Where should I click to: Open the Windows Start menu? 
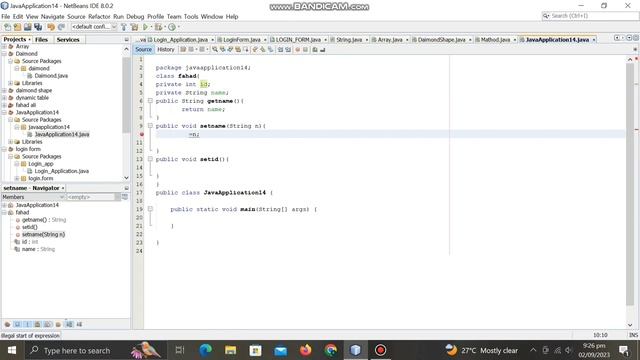point(12,350)
